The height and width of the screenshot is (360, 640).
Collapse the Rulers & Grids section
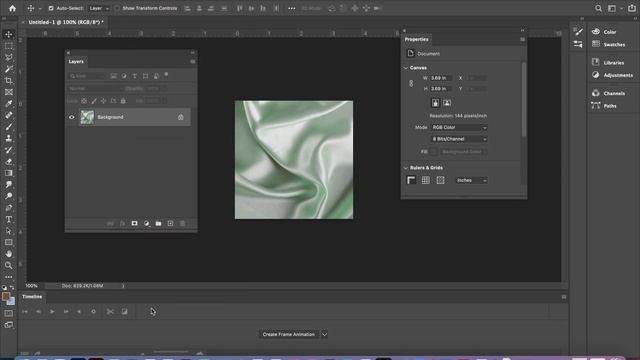point(406,168)
